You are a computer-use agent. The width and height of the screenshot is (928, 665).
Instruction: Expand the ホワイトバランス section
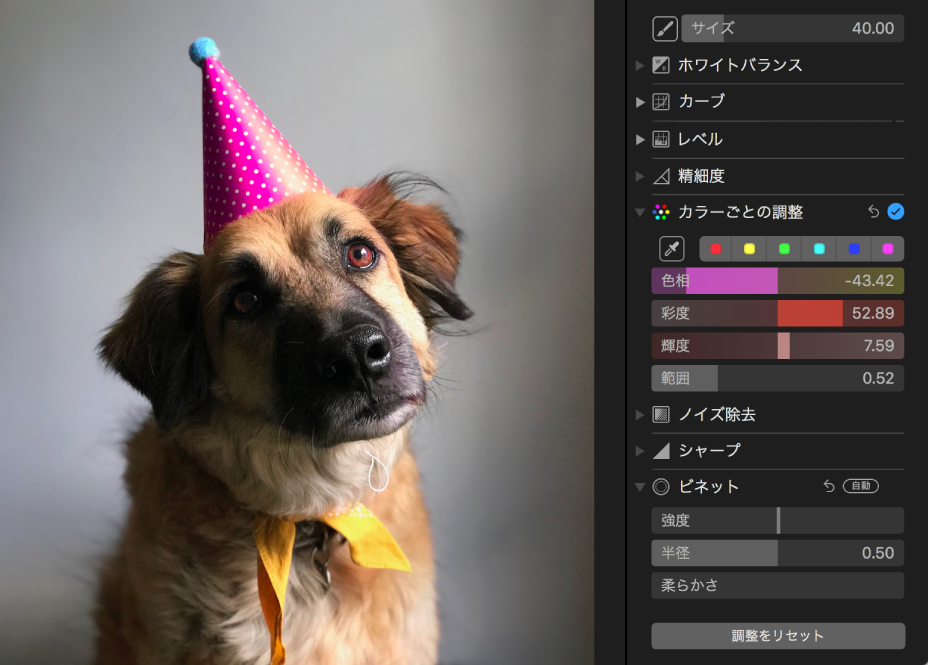click(639, 65)
